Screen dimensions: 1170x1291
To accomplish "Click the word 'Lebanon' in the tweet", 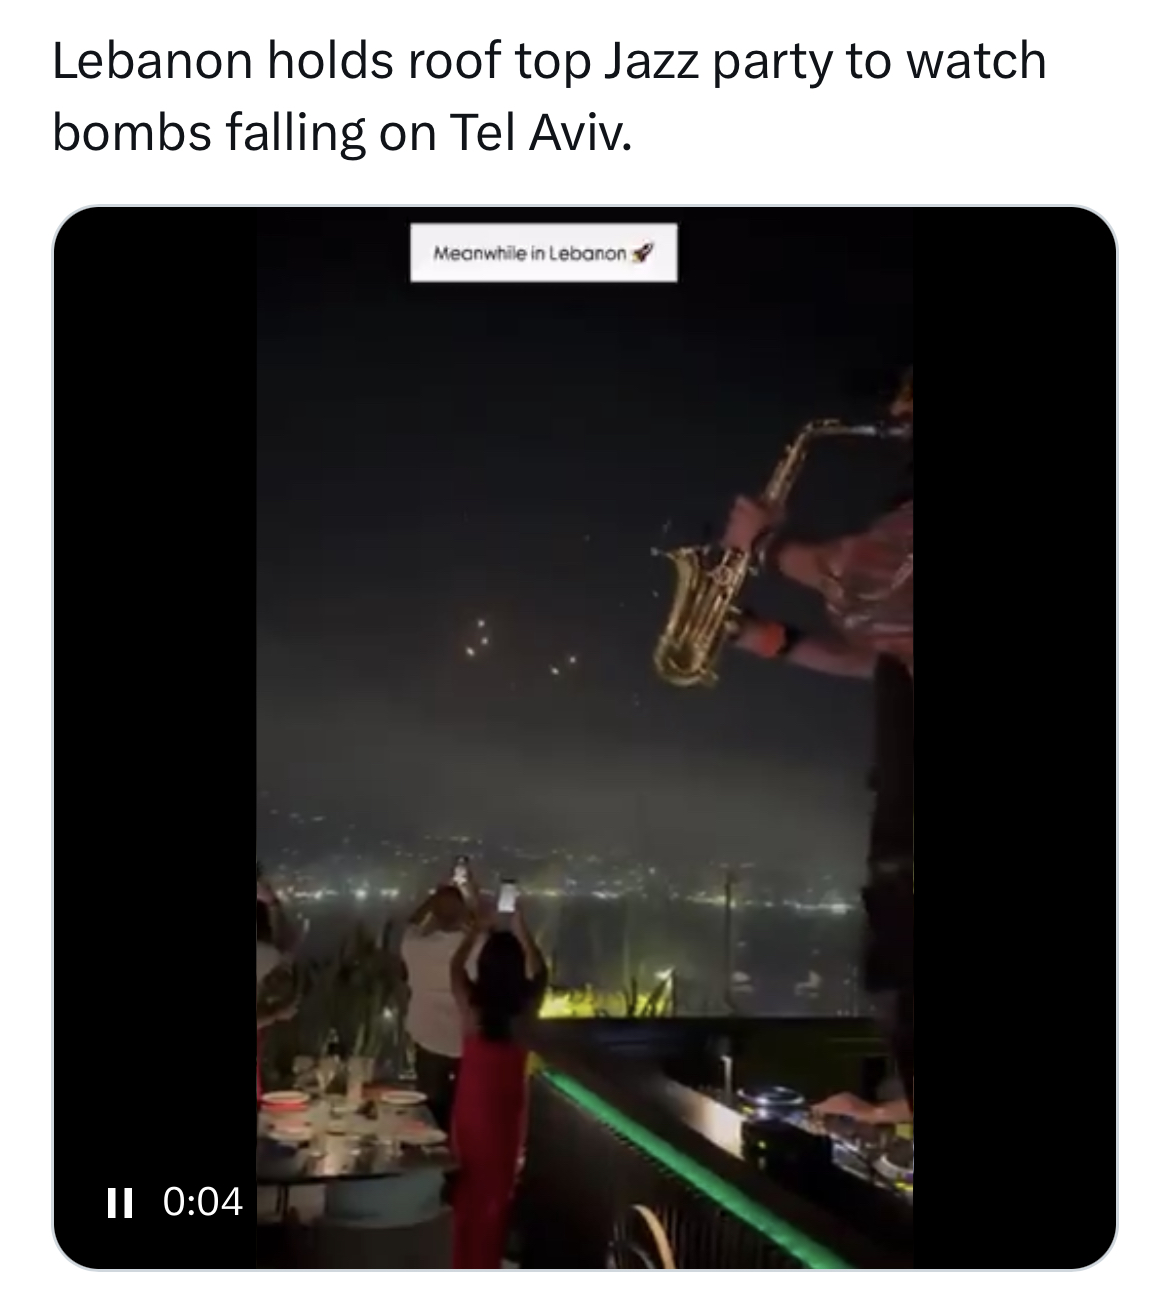I will [148, 62].
